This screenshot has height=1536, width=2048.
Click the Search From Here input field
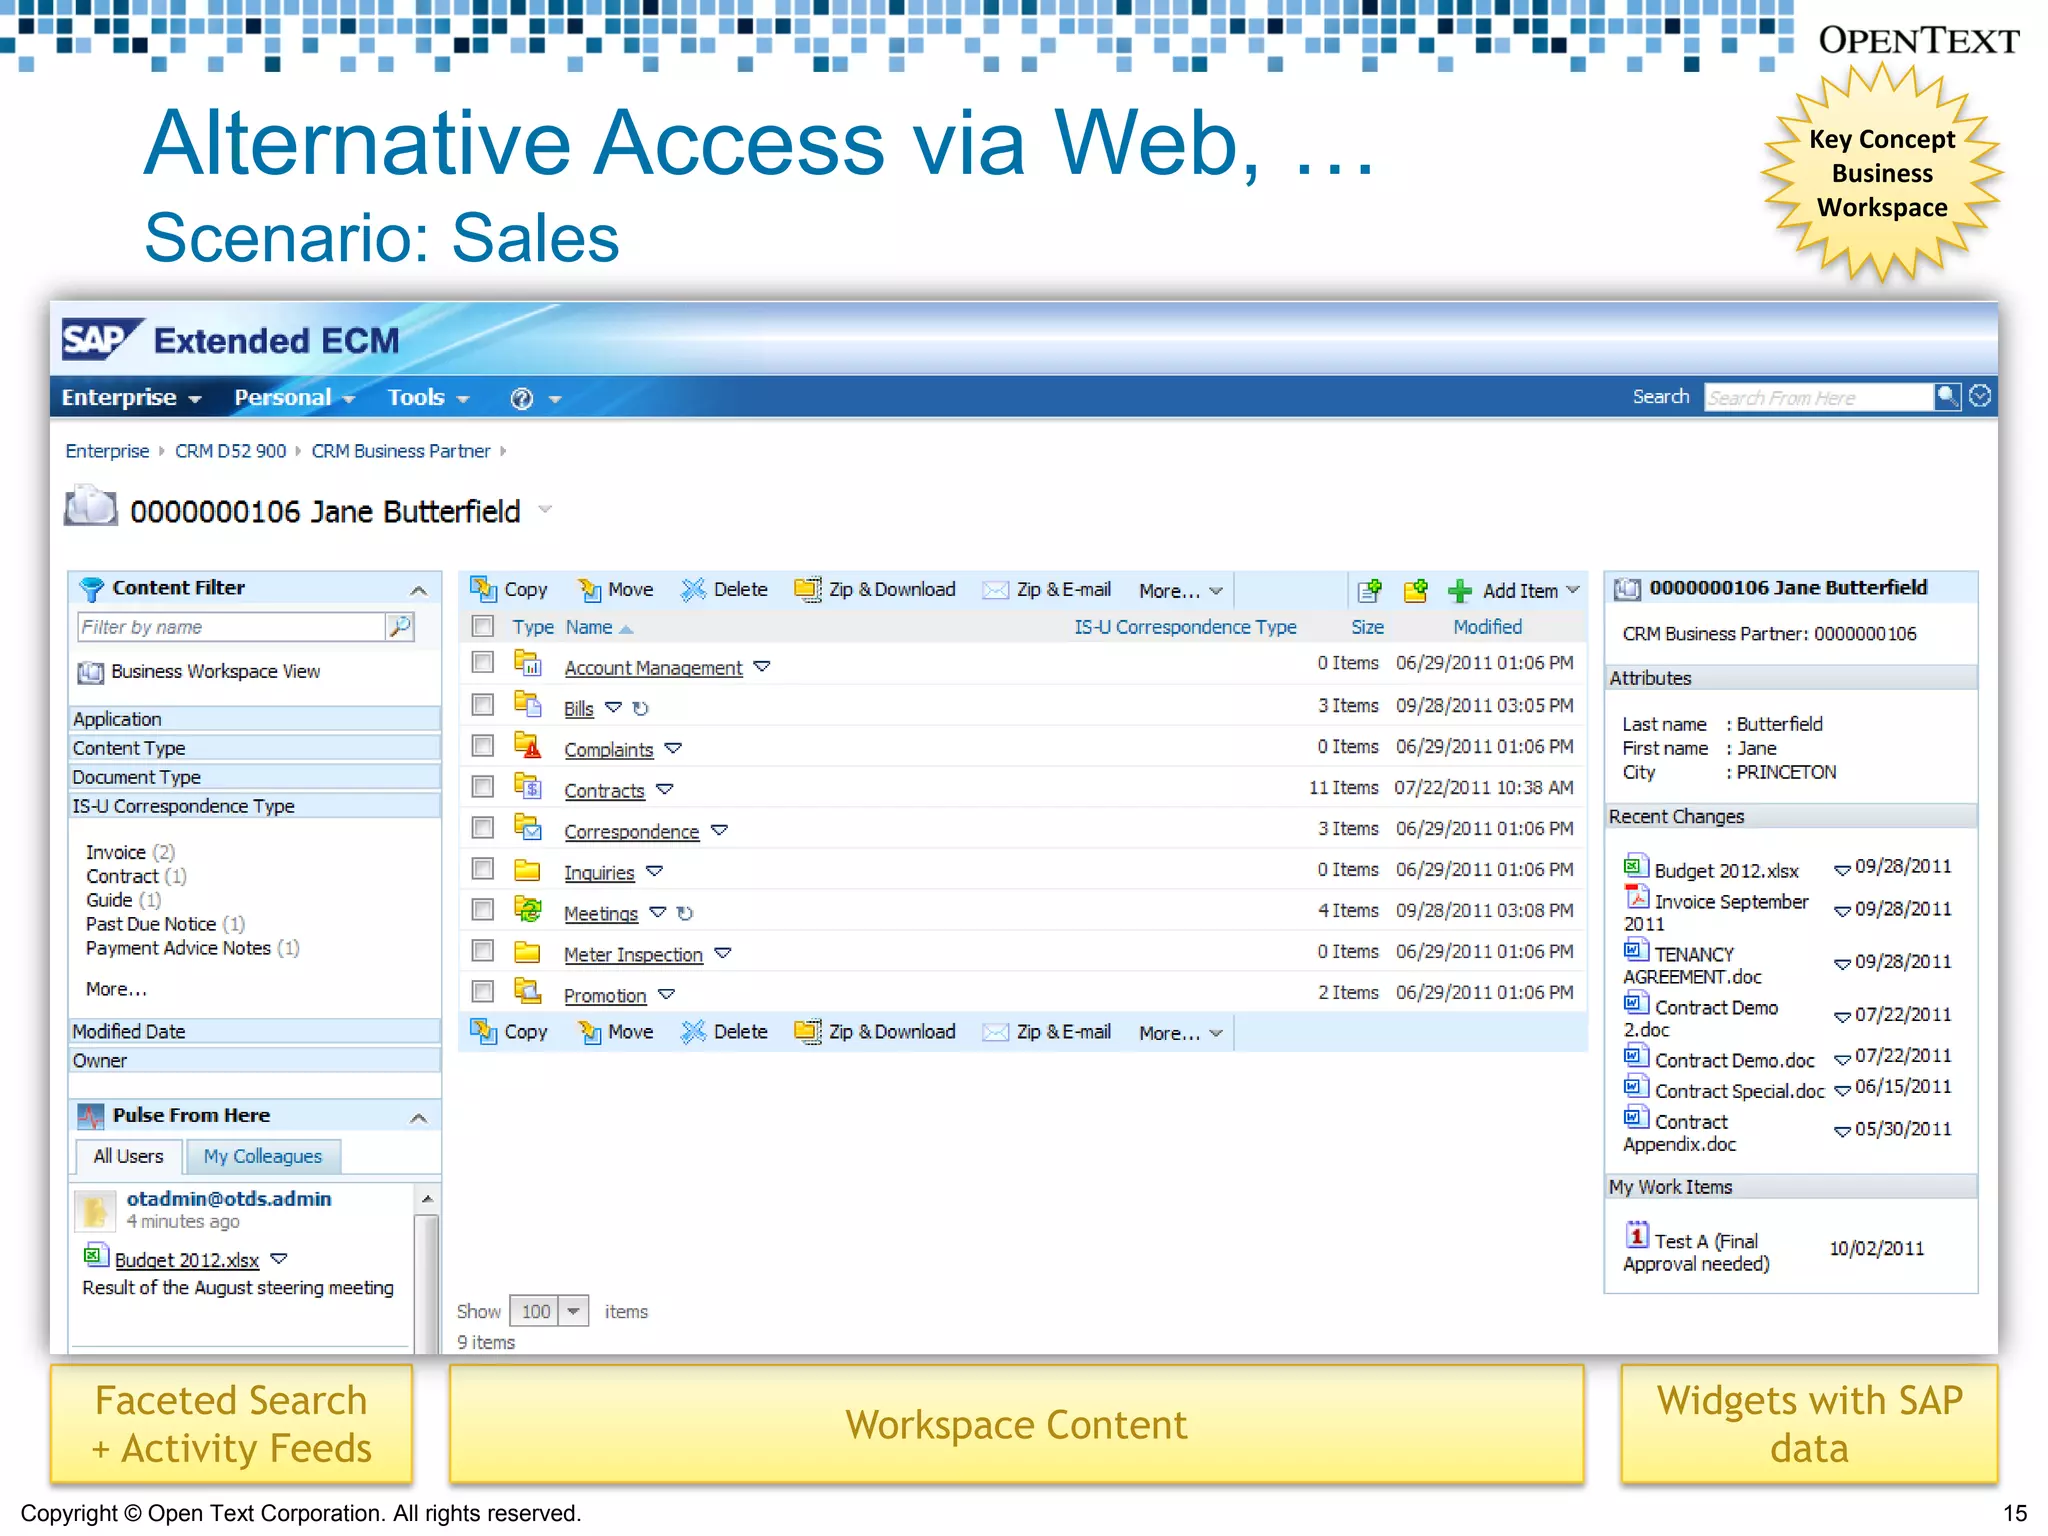click(1818, 397)
